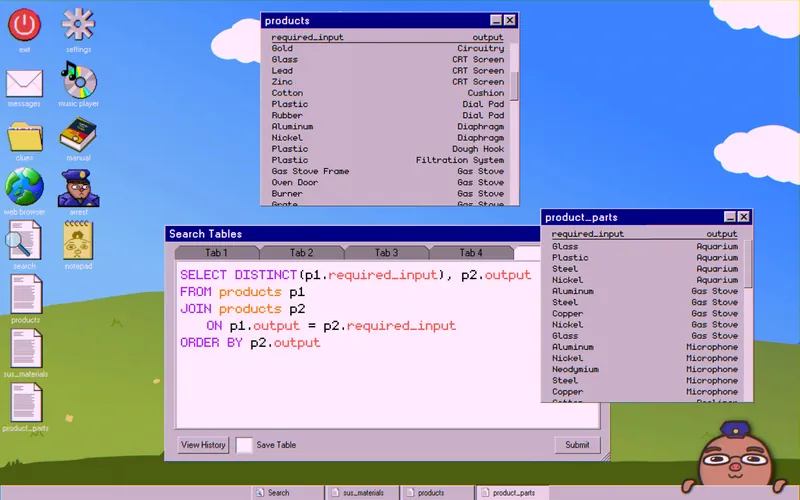Click required_input header in products window

point(307,37)
